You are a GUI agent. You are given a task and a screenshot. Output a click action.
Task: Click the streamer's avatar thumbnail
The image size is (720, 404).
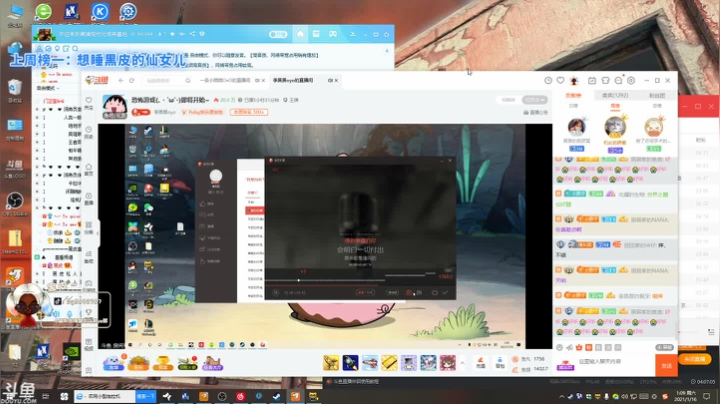[x=114, y=106]
